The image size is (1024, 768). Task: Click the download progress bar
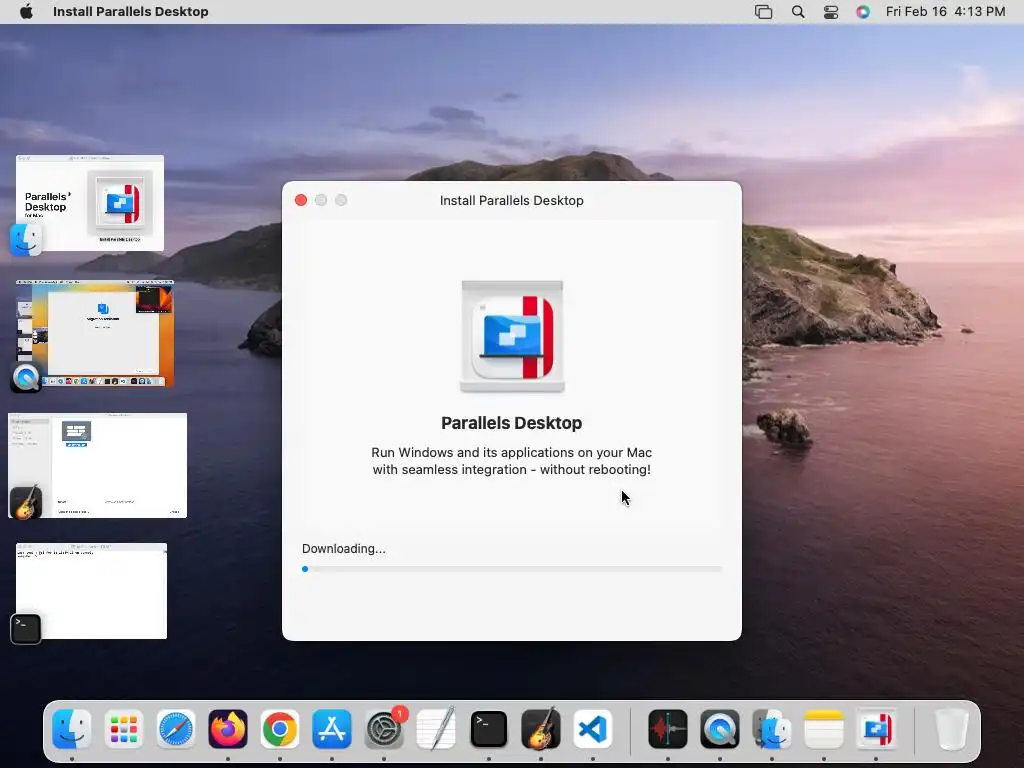click(512, 569)
